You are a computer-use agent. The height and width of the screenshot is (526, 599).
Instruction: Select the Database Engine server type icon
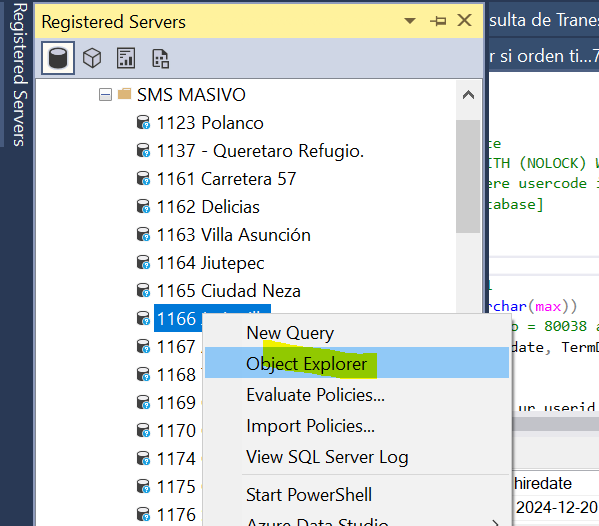pyautogui.click(x=58, y=58)
